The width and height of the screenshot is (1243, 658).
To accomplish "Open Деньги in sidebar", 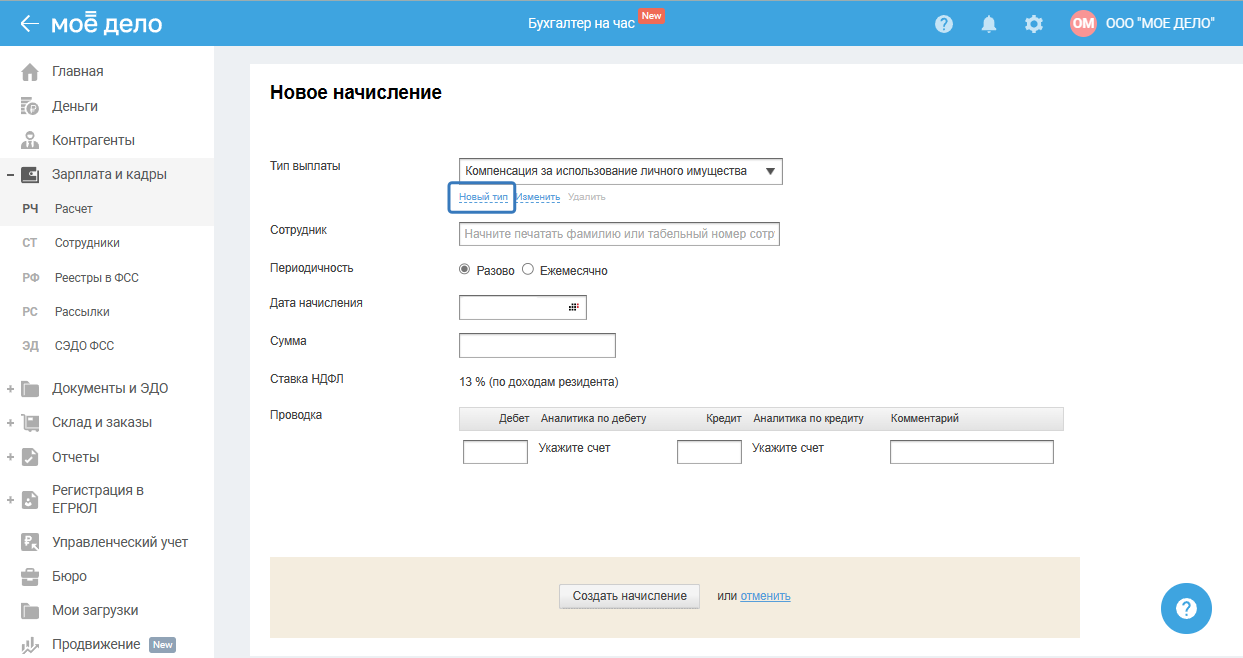I will pyautogui.click(x=75, y=106).
